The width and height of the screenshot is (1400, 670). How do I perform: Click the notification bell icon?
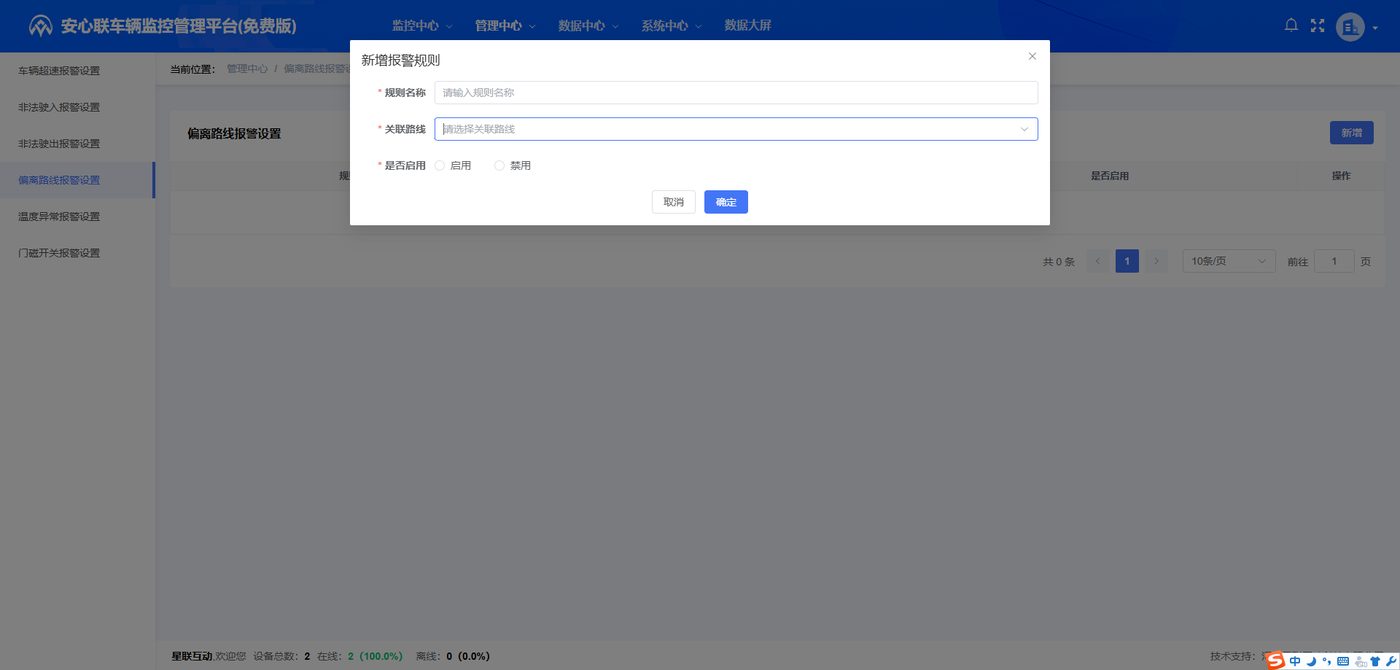(1291, 26)
